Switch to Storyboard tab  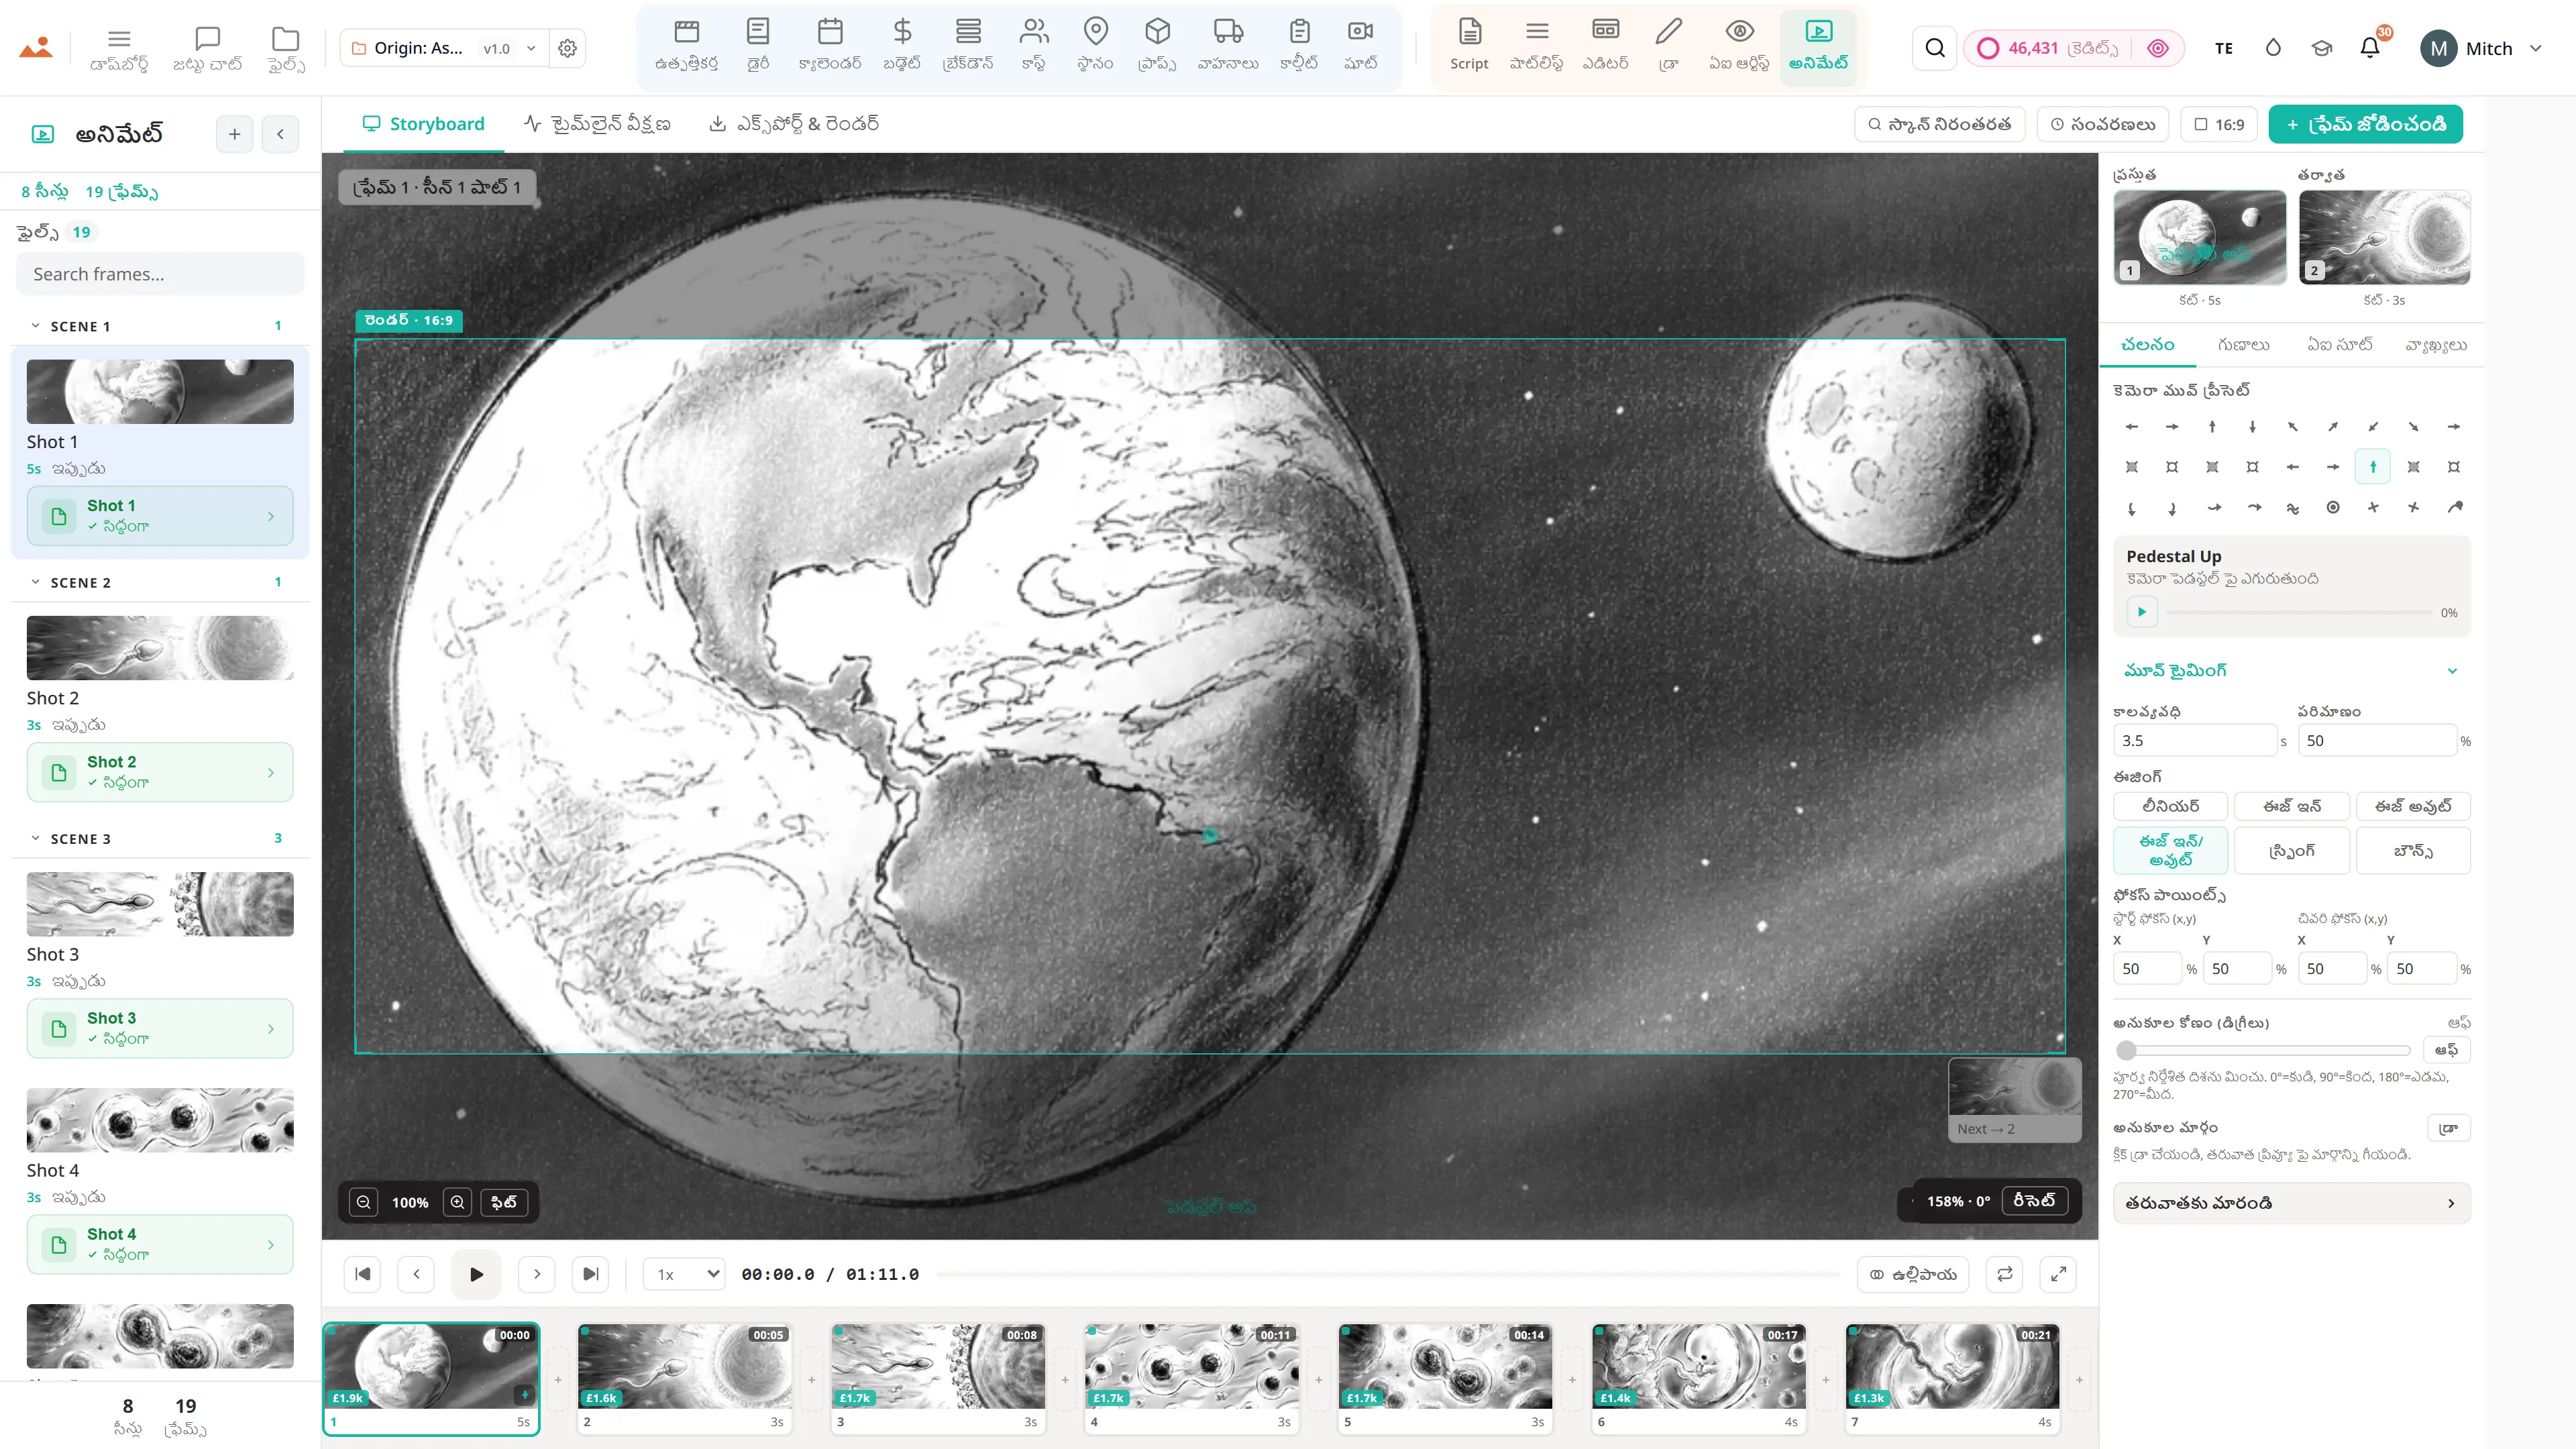423,124
